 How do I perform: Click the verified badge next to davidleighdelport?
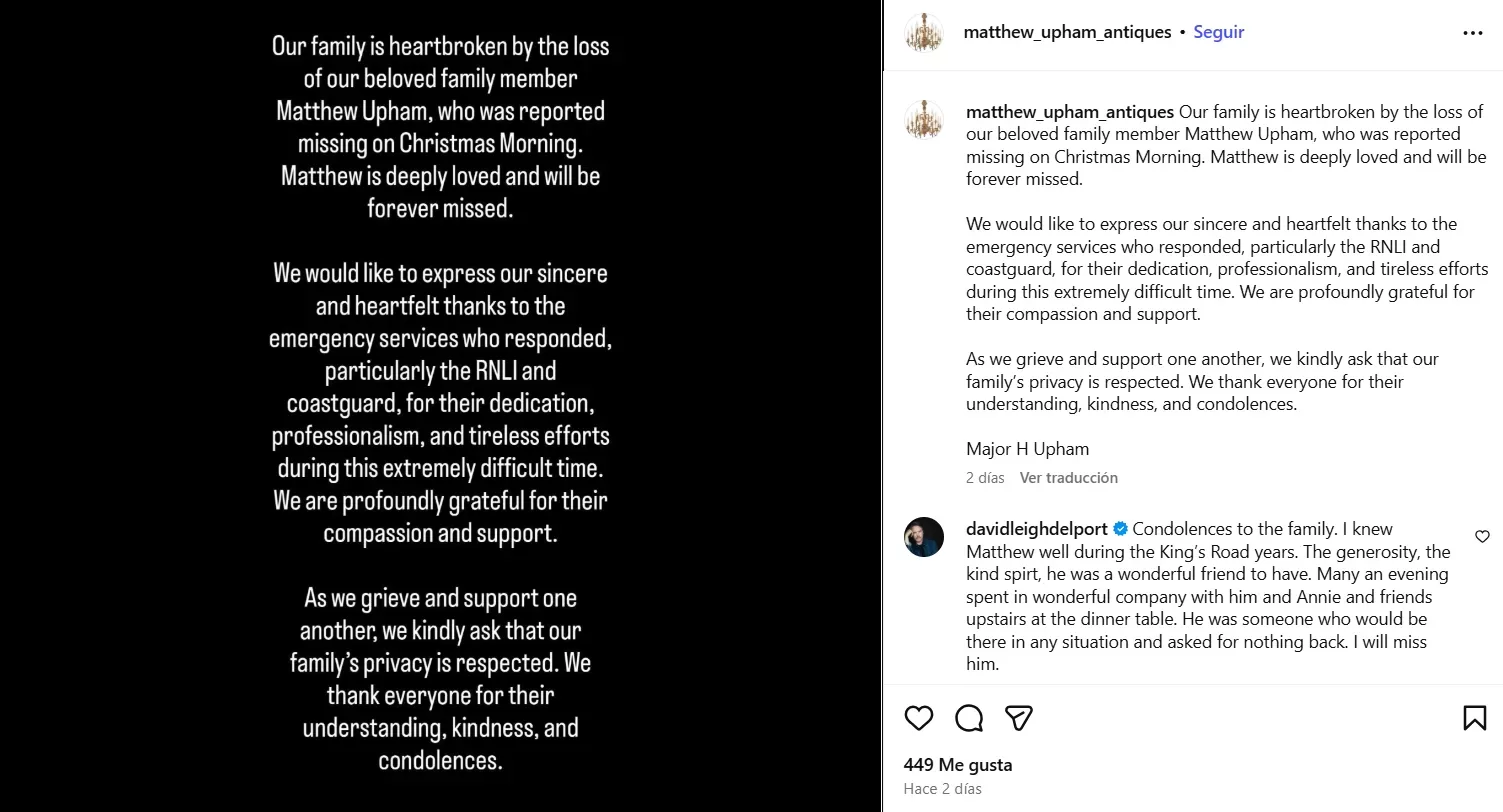click(1120, 529)
